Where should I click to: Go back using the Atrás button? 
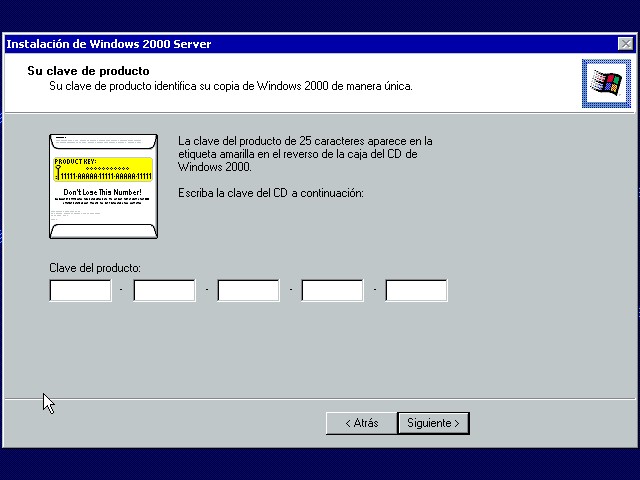point(362,423)
